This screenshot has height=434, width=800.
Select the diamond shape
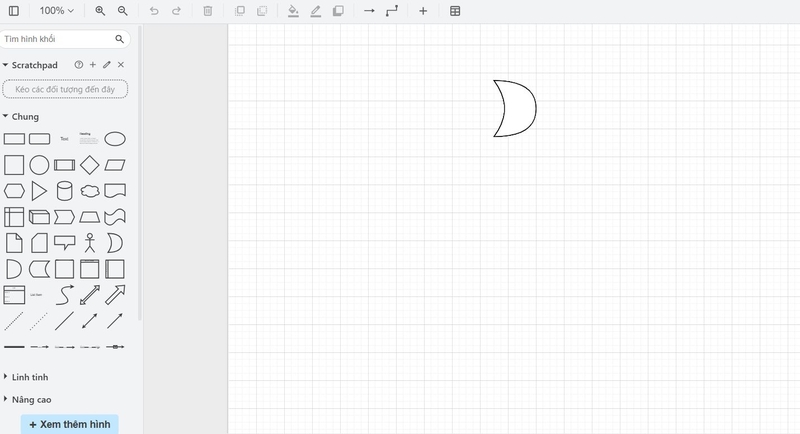pyautogui.click(x=90, y=165)
